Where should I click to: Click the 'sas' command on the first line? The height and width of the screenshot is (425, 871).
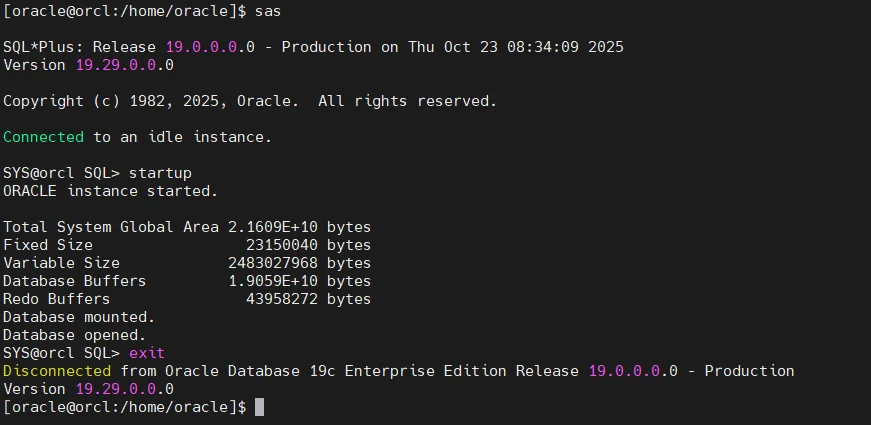point(268,11)
